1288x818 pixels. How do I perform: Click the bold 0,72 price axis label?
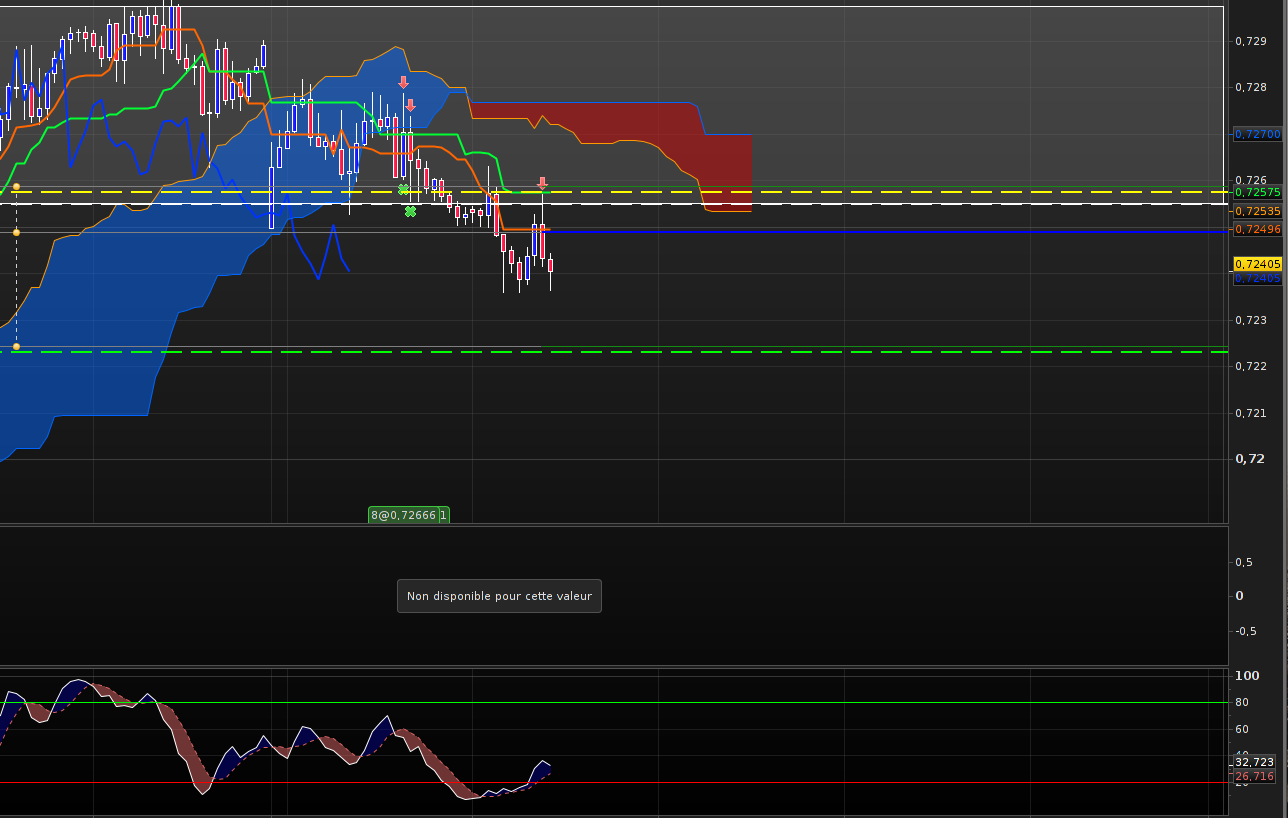point(1250,459)
